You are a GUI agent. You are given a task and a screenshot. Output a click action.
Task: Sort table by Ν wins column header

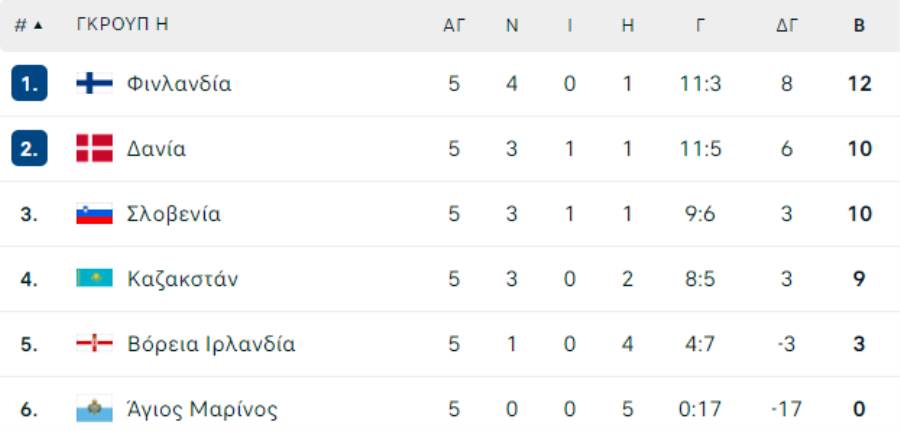pos(512,26)
